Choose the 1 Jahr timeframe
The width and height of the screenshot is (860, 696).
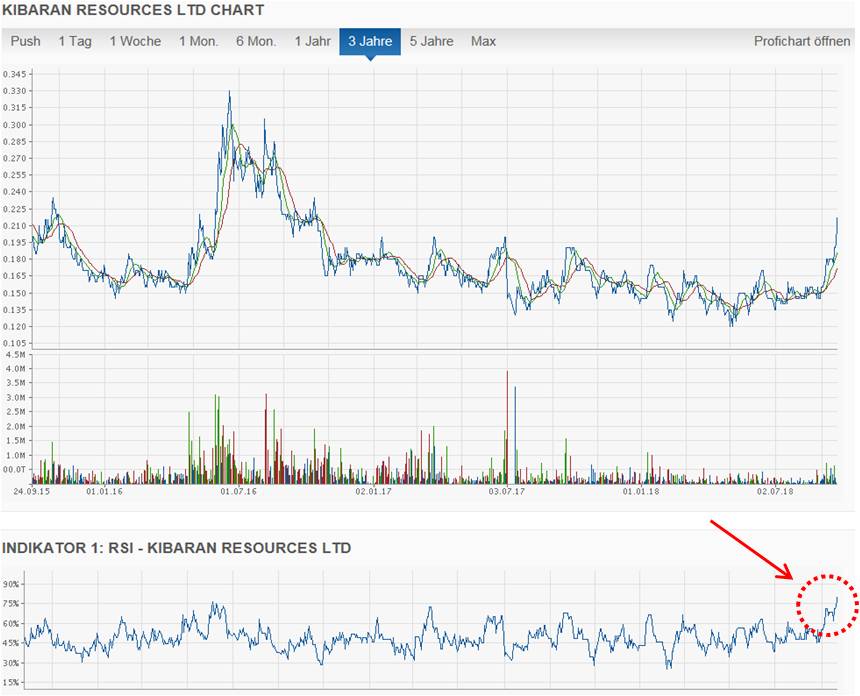tap(313, 41)
